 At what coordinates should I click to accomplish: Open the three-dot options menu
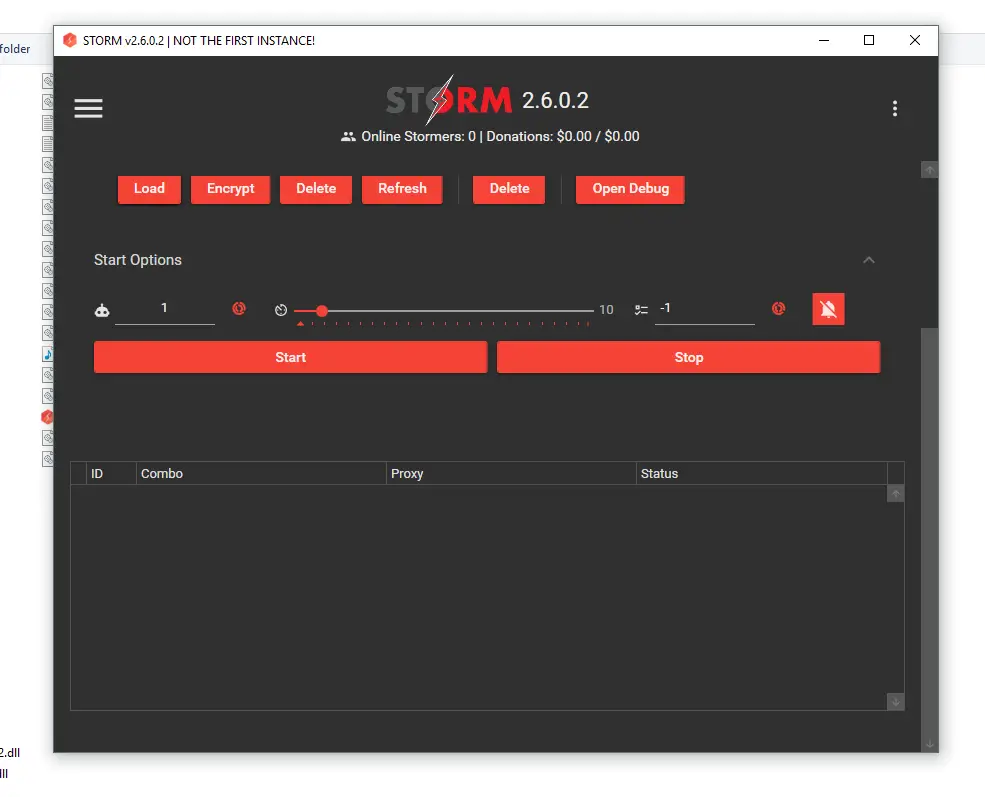[x=895, y=108]
